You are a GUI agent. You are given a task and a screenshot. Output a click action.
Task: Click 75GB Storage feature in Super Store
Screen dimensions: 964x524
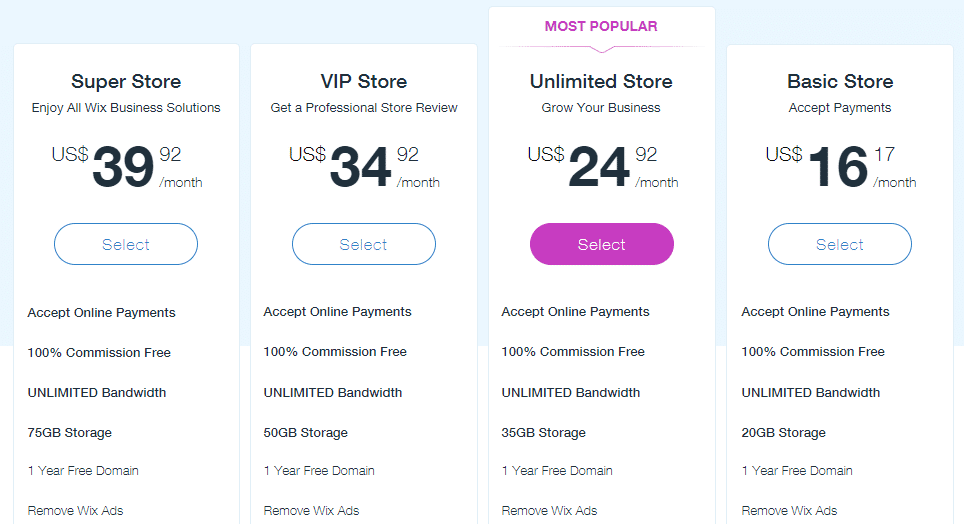point(70,433)
